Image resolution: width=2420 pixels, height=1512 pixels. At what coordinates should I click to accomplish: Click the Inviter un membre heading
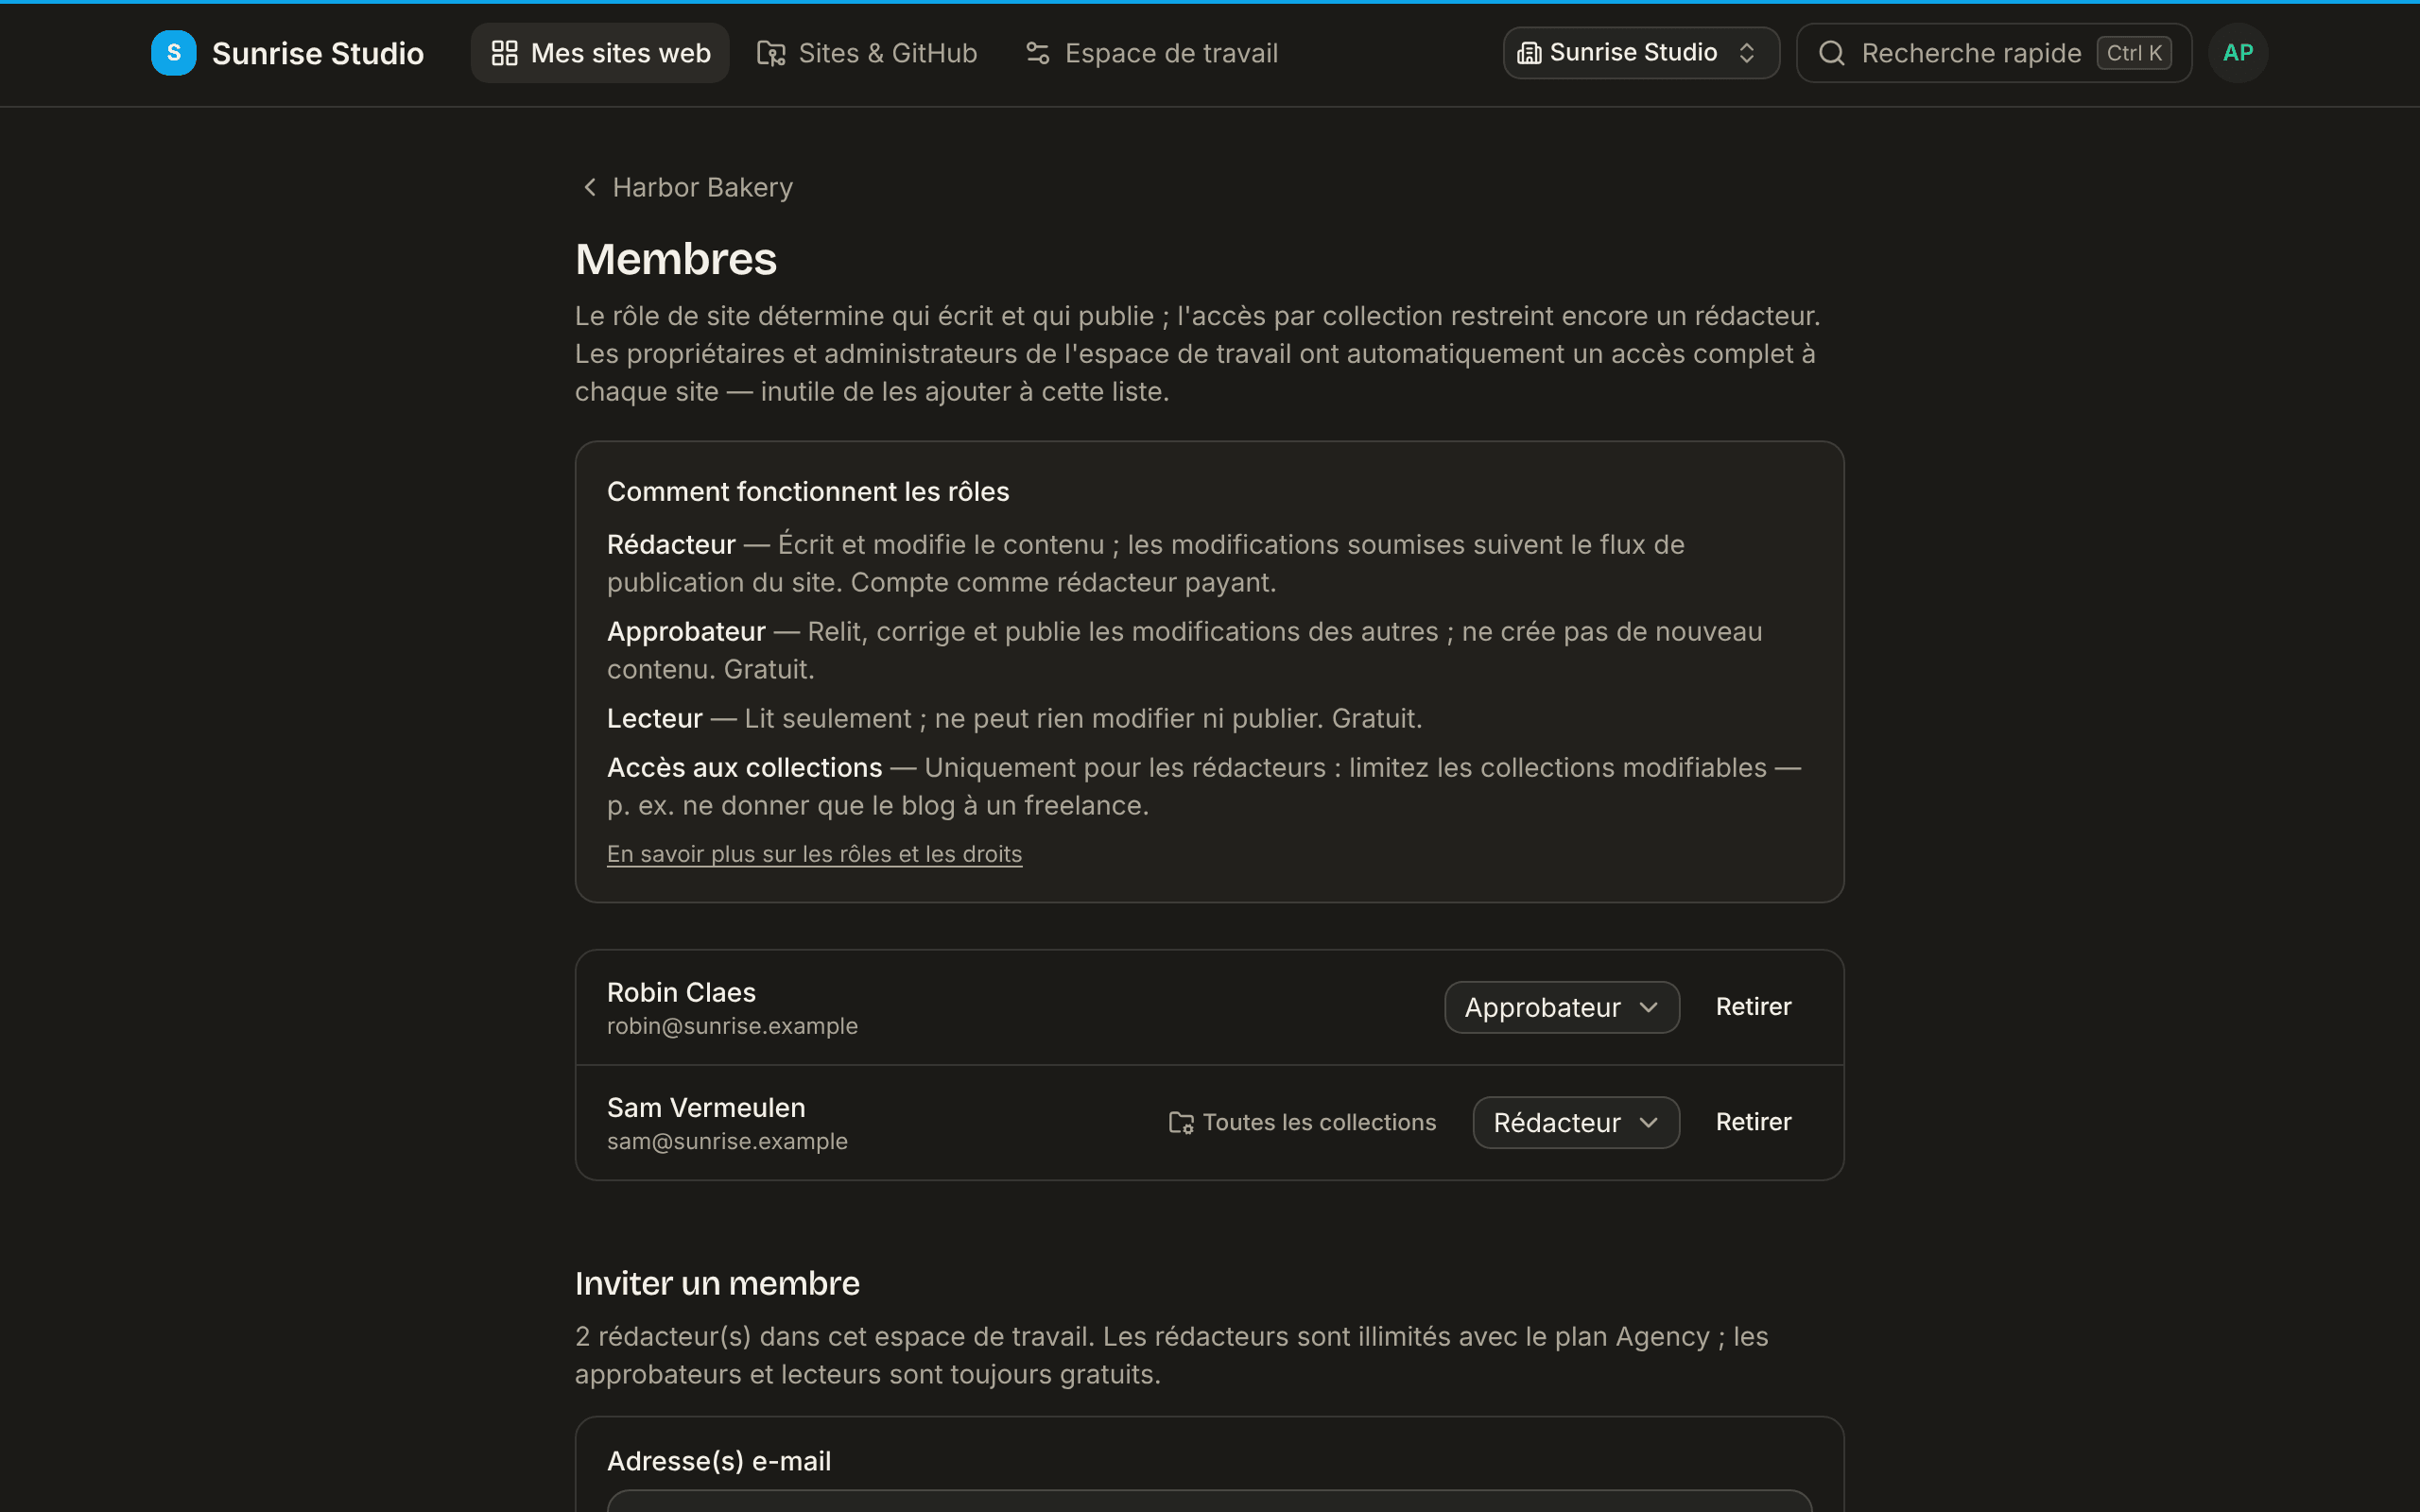717,1283
